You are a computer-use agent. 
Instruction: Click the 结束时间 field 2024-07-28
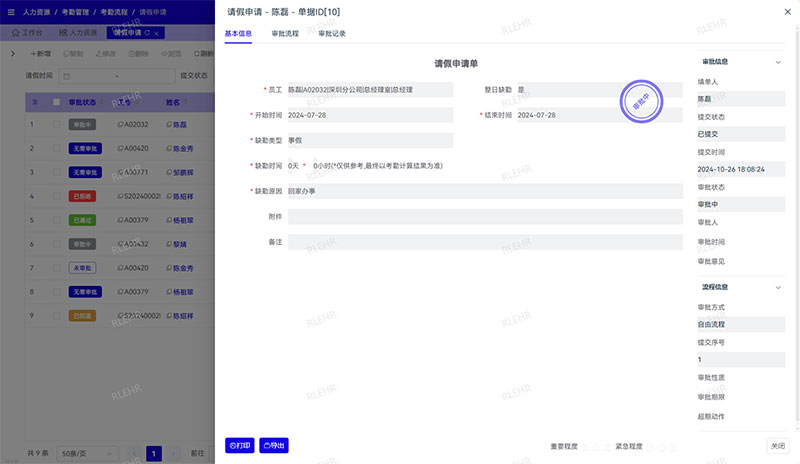599,115
